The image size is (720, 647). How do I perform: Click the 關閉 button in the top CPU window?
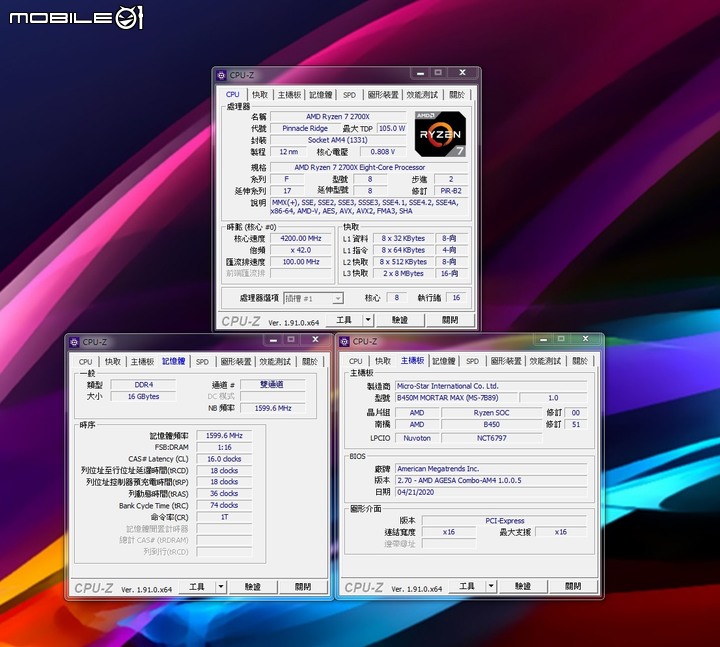pyautogui.click(x=450, y=320)
